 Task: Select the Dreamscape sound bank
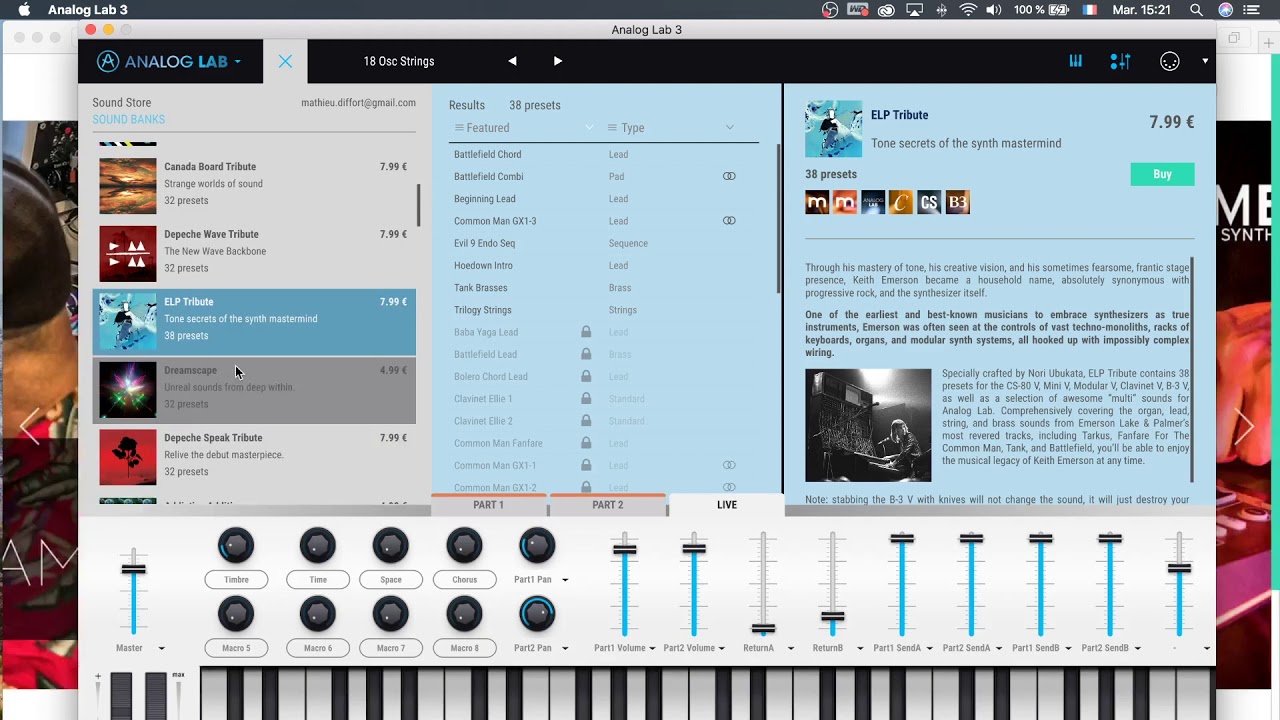(254, 388)
